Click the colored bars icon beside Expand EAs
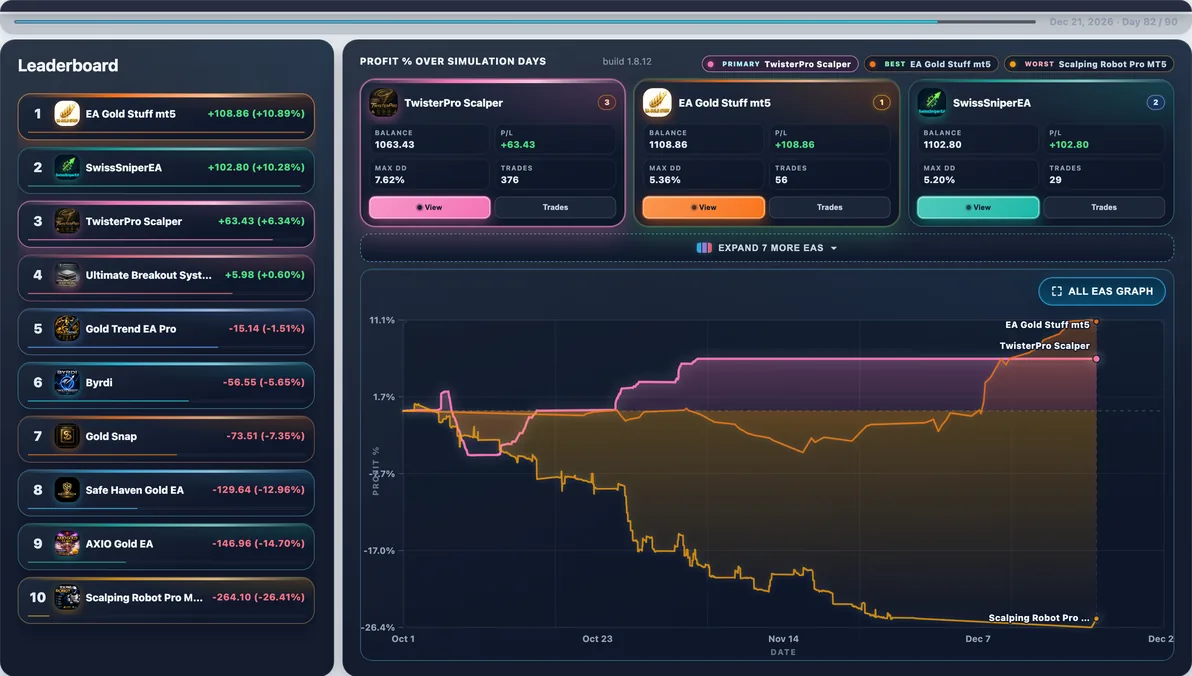This screenshot has width=1192, height=676. coord(704,248)
